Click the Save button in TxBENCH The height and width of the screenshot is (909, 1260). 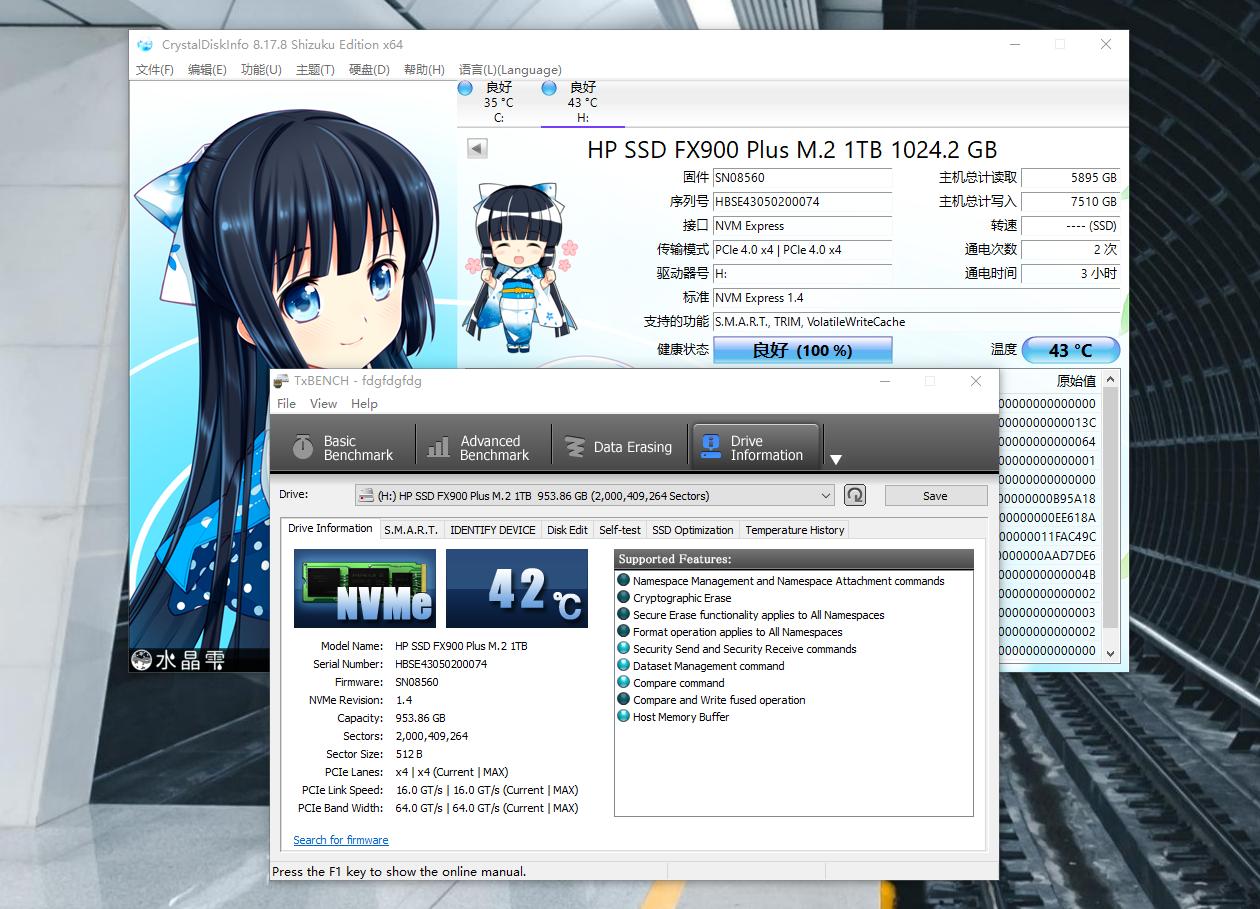click(x=934, y=495)
